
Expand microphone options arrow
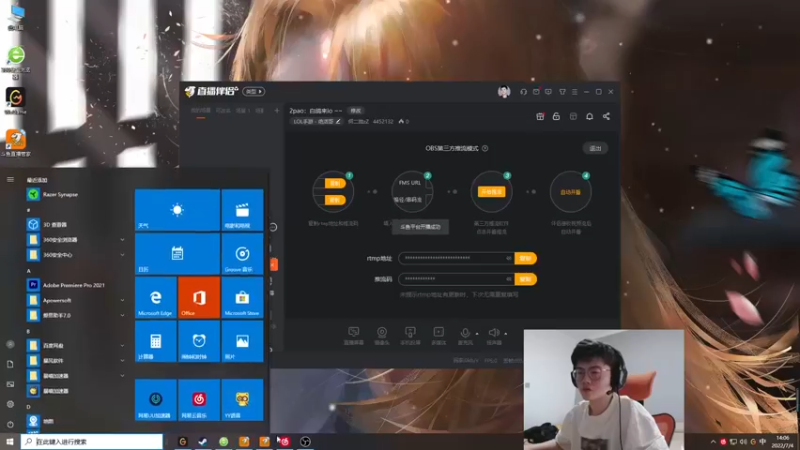coord(477,334)
